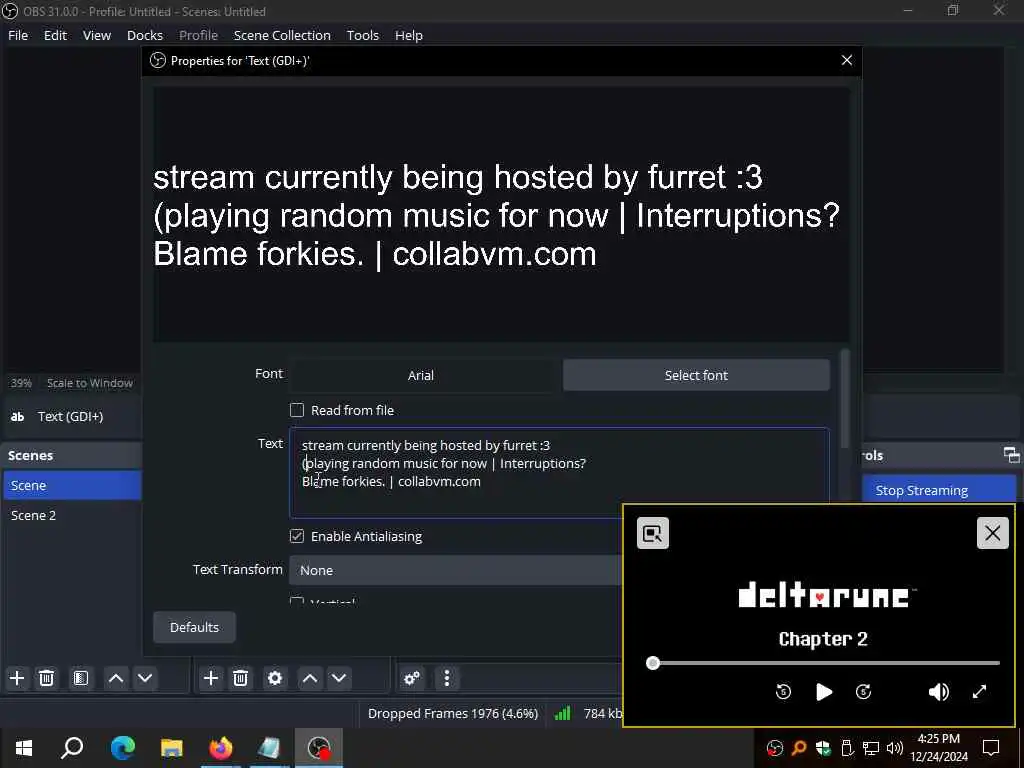
Task: Open system tray volume control
Action: [895, 748]
